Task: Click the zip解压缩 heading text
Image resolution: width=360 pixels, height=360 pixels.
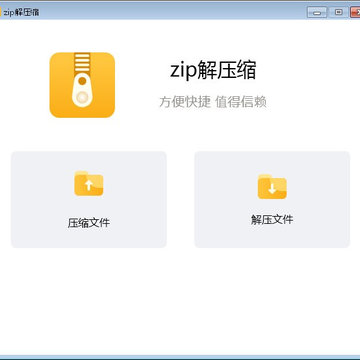Action: click(213, 71)
